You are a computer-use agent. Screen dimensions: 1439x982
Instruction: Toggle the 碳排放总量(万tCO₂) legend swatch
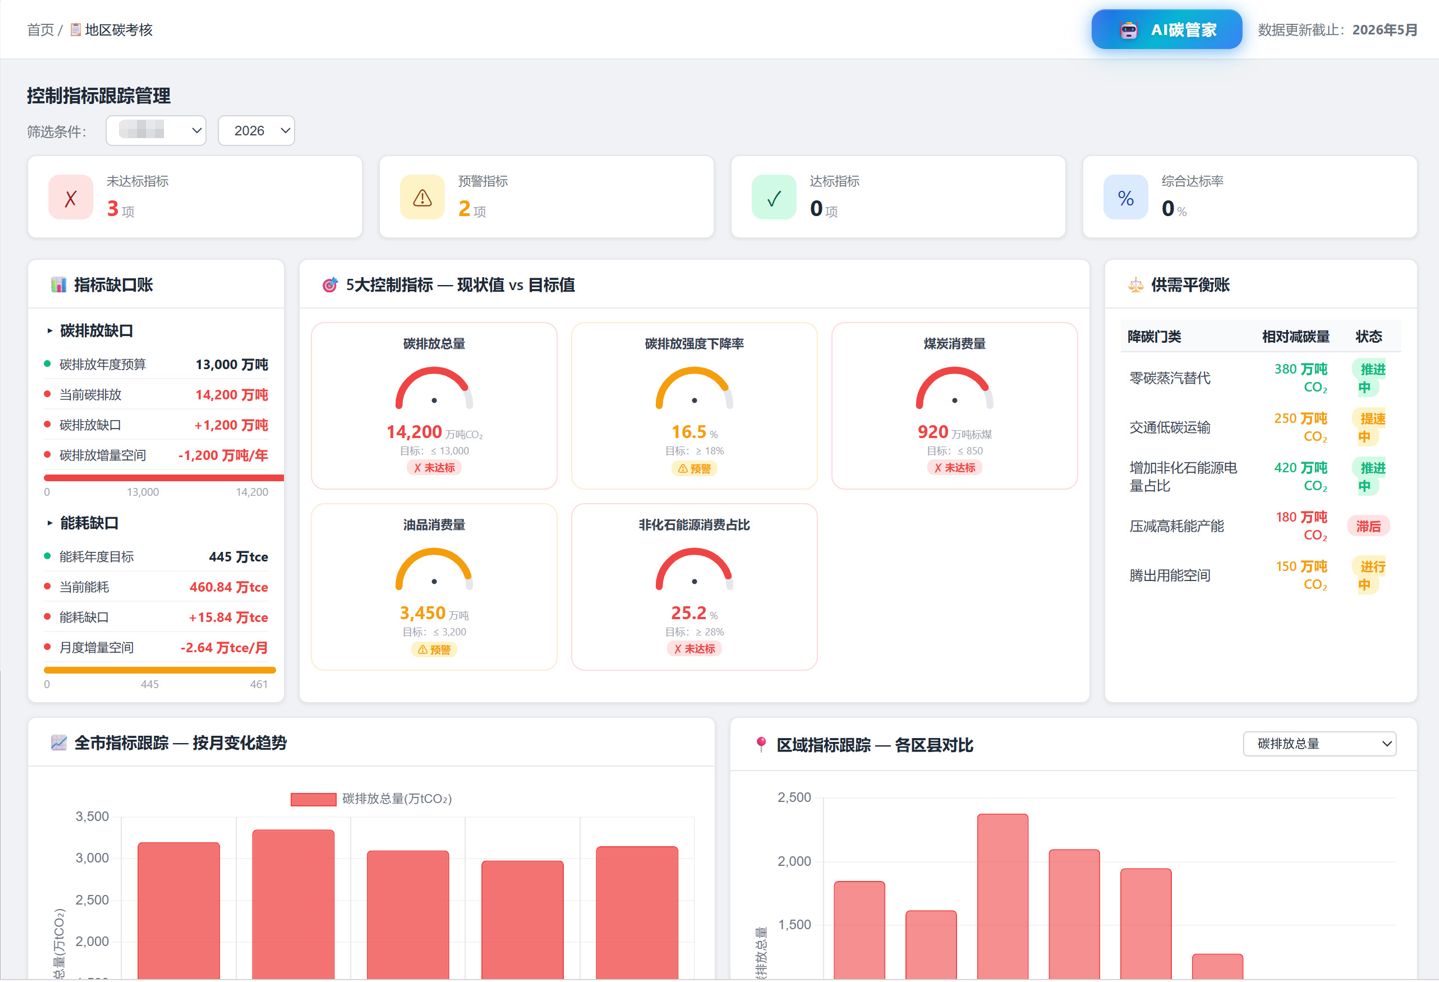tap(313, 799)
